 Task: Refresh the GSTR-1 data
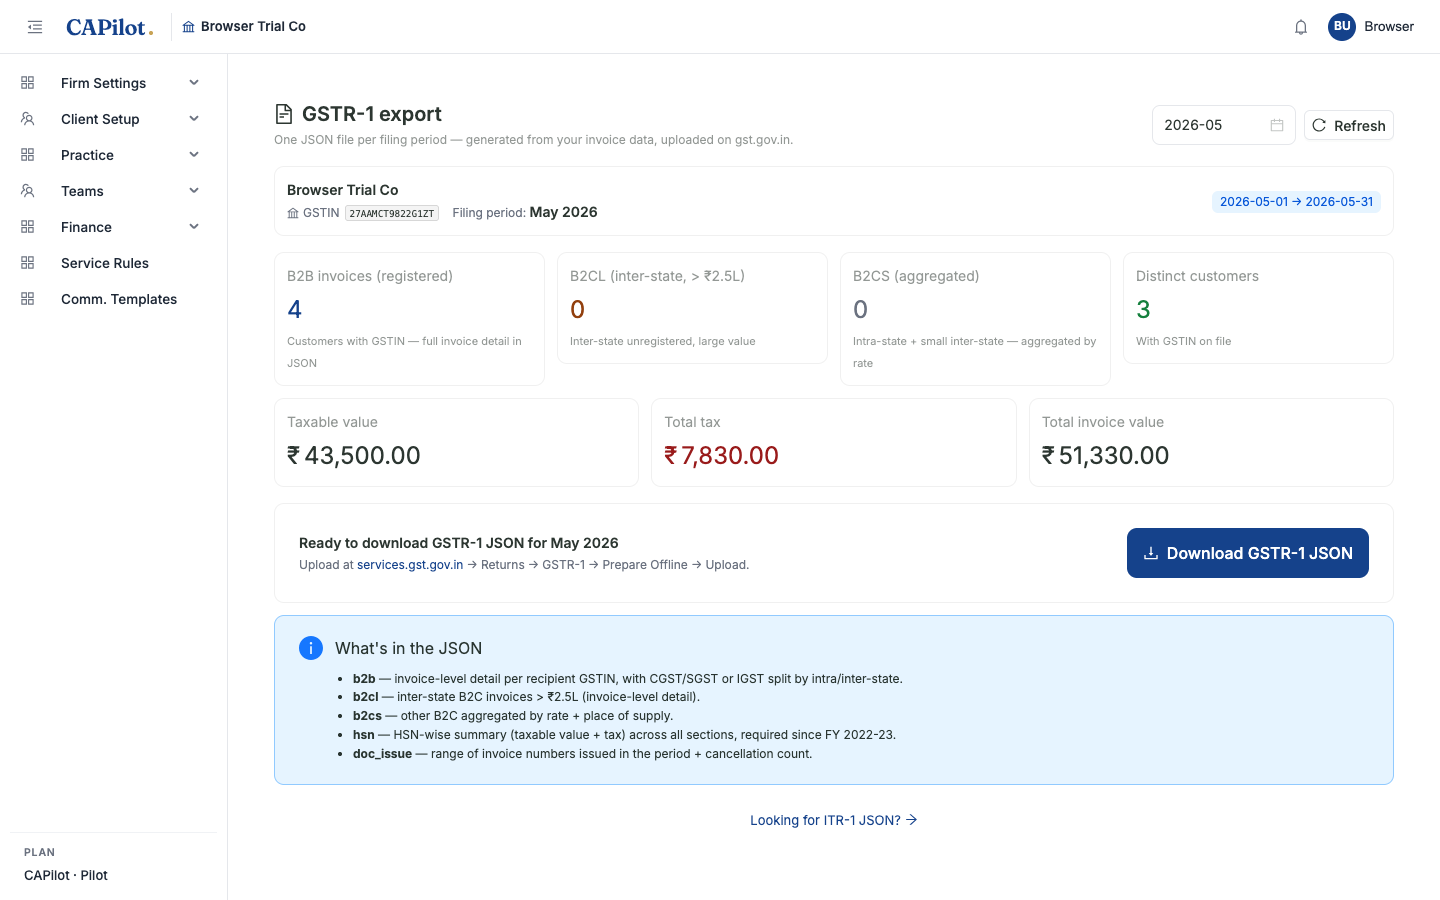[x=1348, y=125]
